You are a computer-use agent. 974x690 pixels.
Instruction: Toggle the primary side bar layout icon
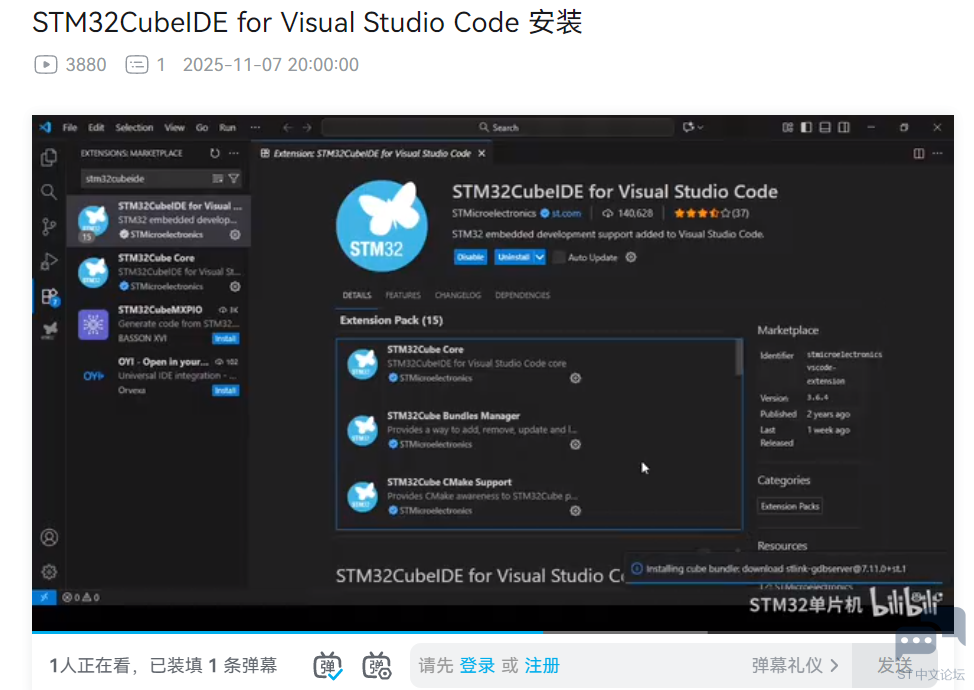pyautogui.click(x=806, y=127)
